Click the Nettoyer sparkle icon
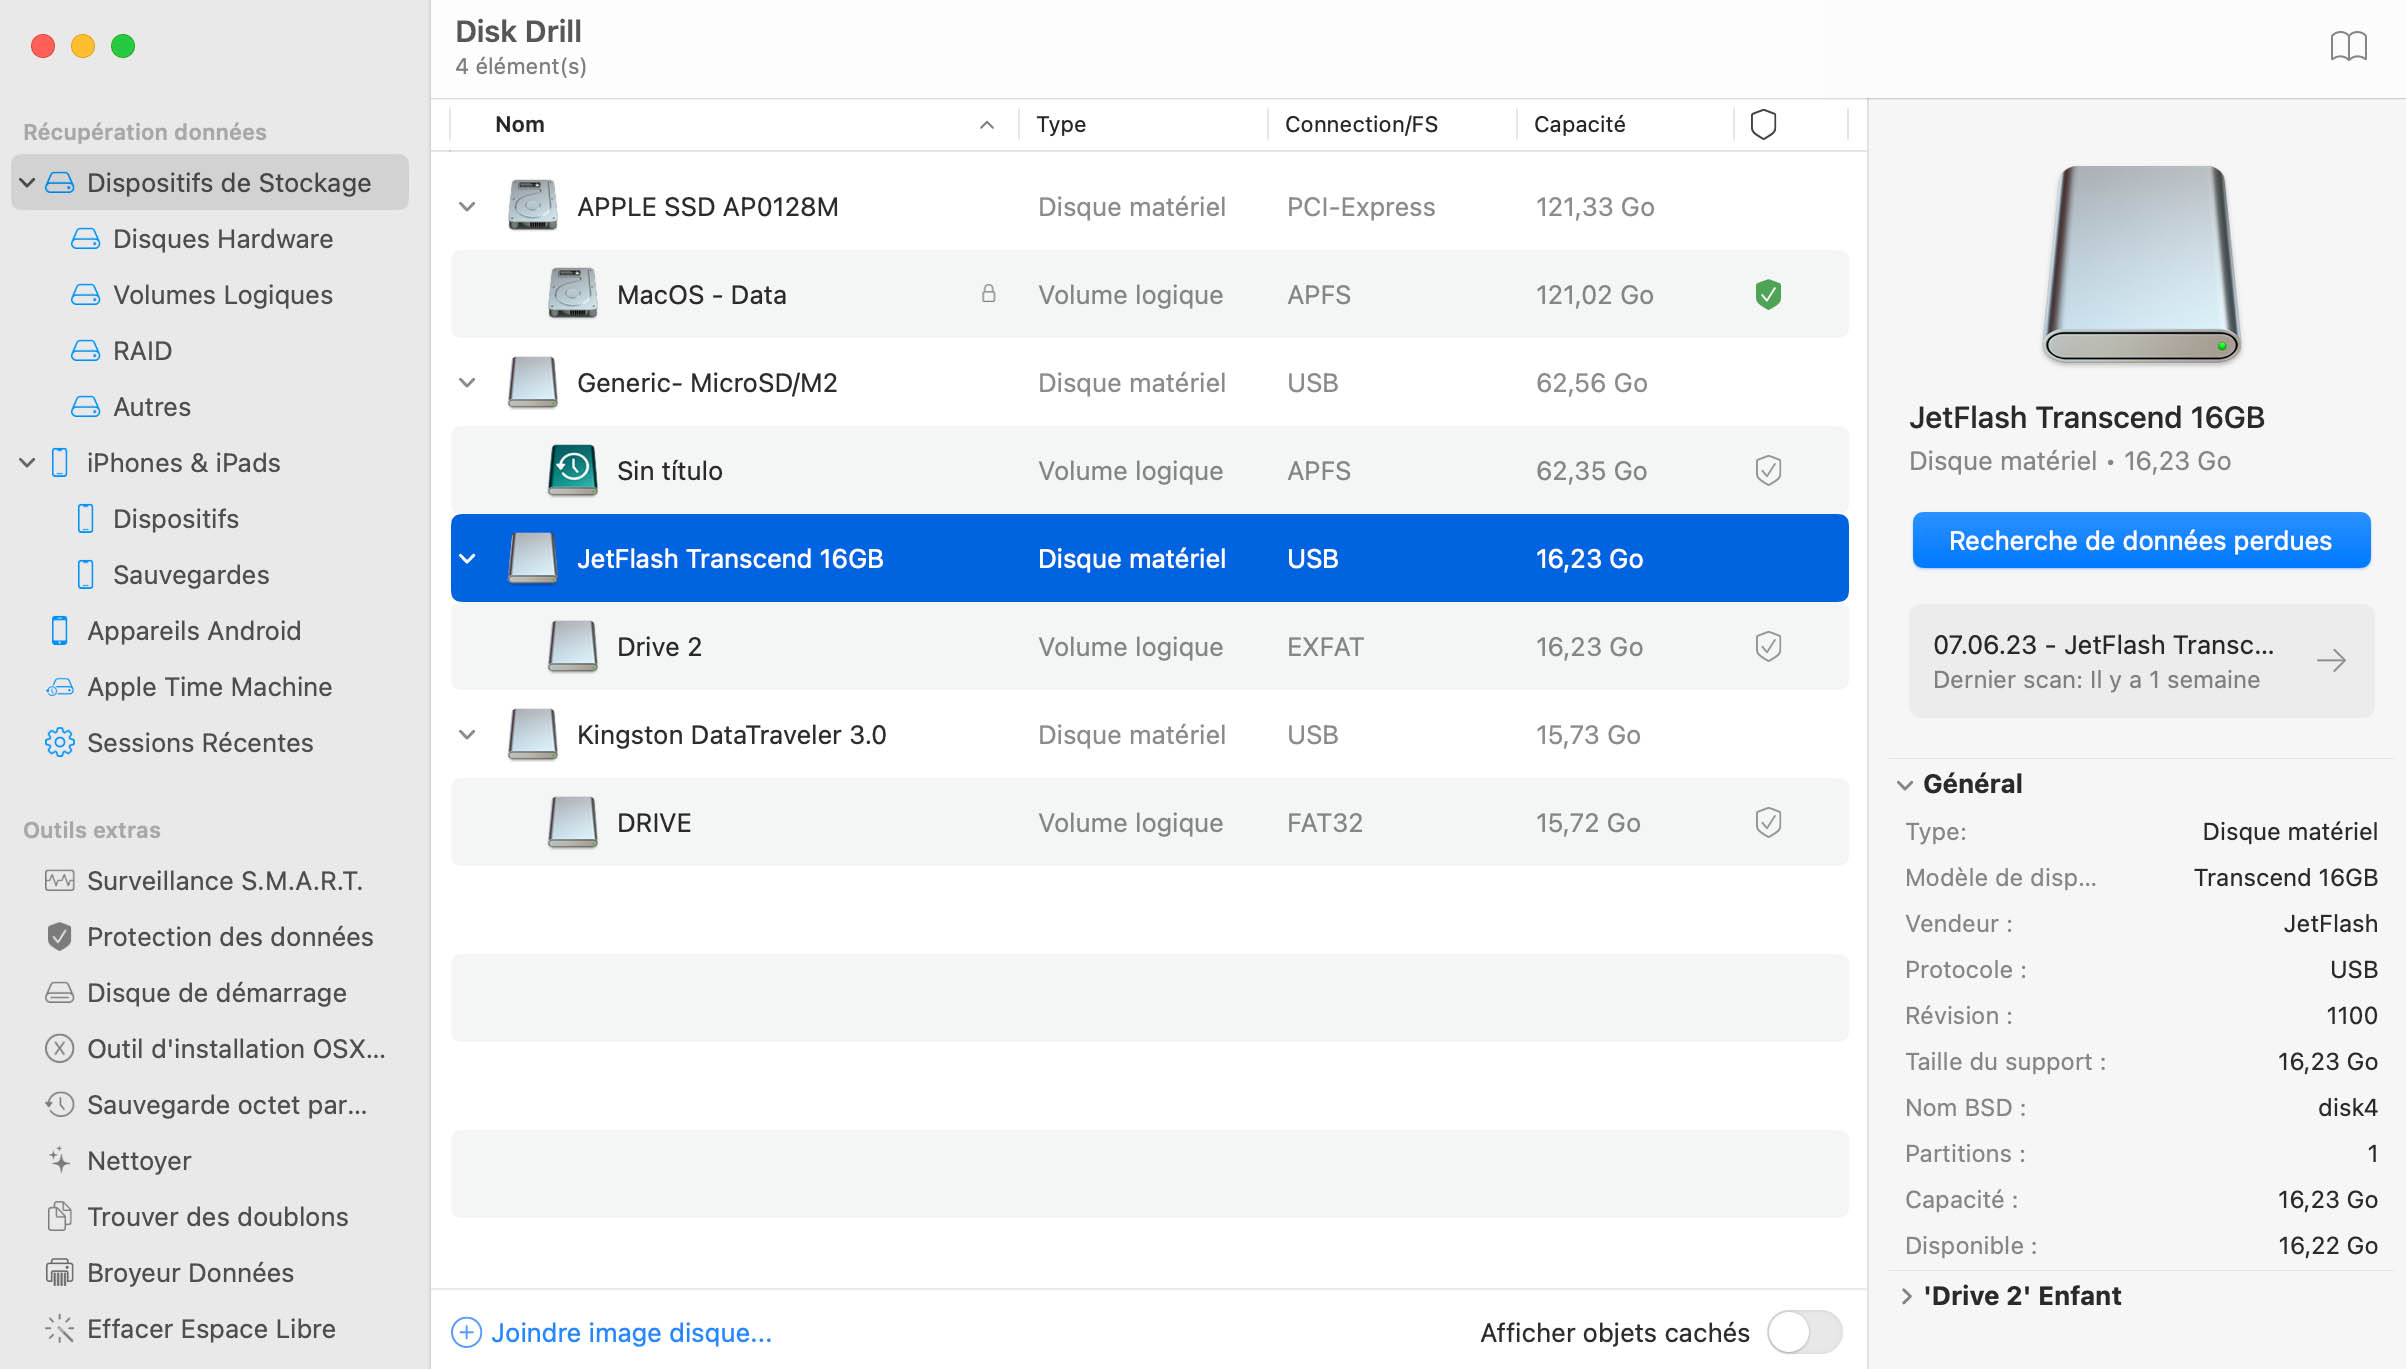Screen dimensions: 2406x1369 [60, 1161]
